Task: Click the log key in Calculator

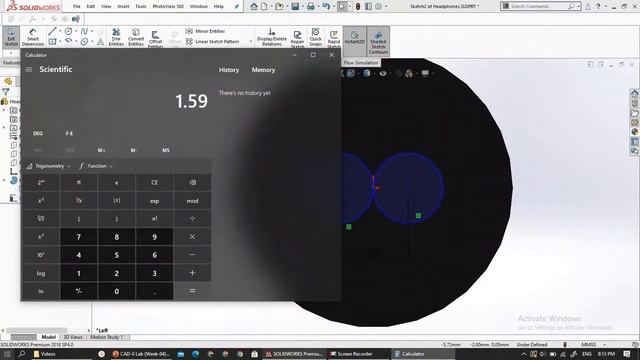Action: [x=41, y=273]
